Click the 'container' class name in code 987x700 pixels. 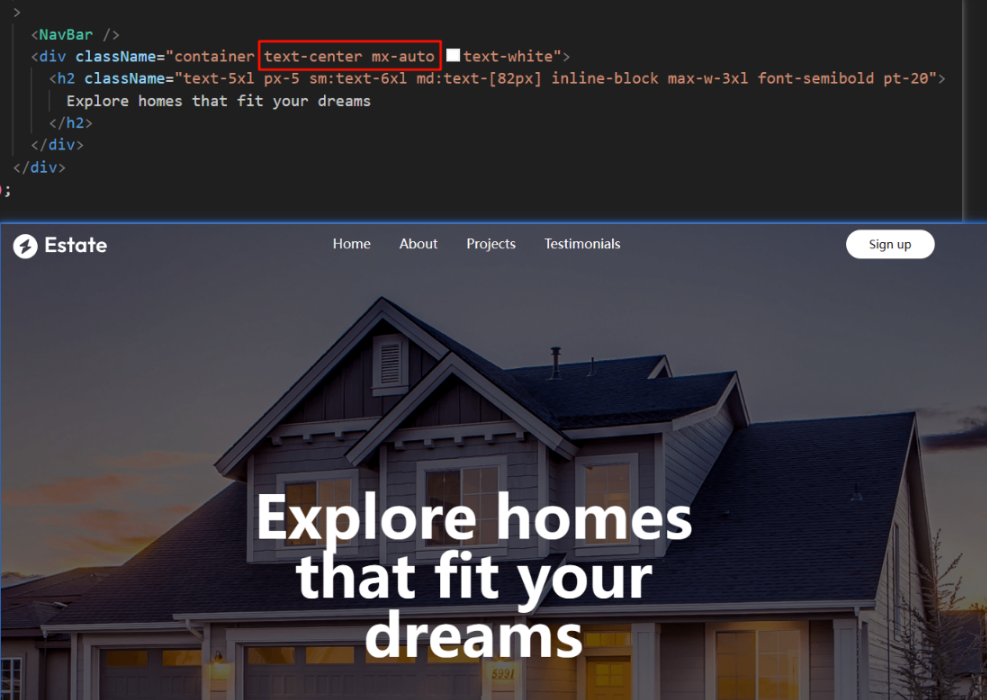(214, 56)
